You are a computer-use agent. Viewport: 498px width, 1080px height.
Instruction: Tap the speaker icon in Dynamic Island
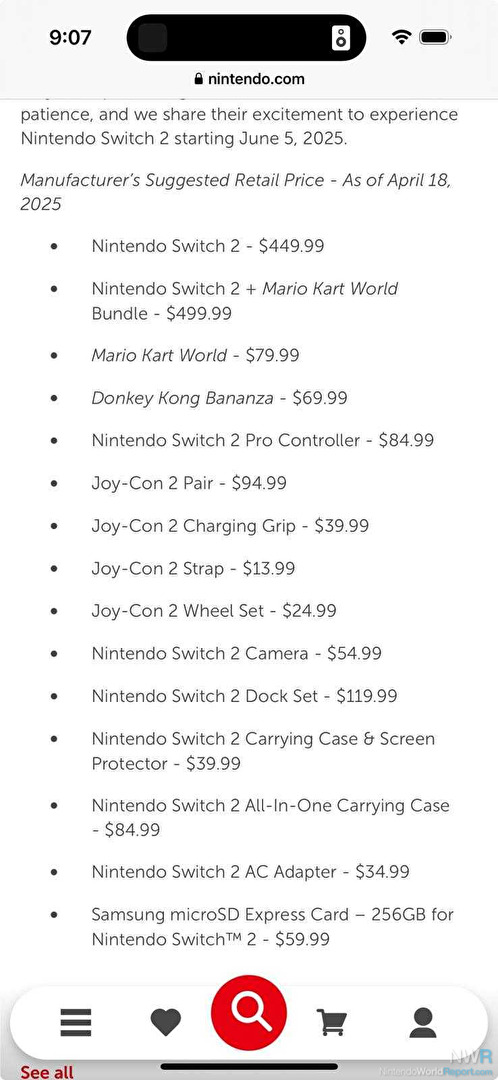340,38
